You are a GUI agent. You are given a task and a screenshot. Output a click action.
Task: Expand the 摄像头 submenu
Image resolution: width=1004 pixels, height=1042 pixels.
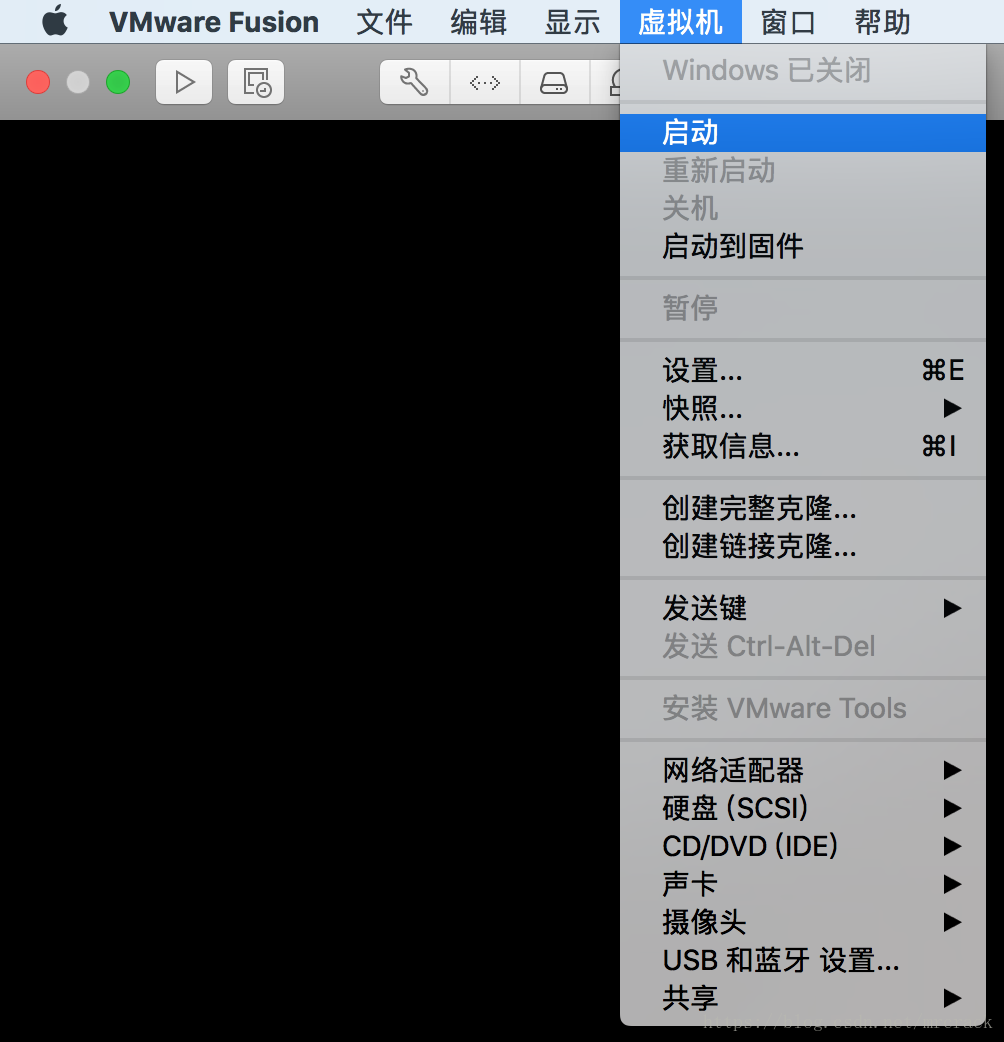tap(803, 922)
